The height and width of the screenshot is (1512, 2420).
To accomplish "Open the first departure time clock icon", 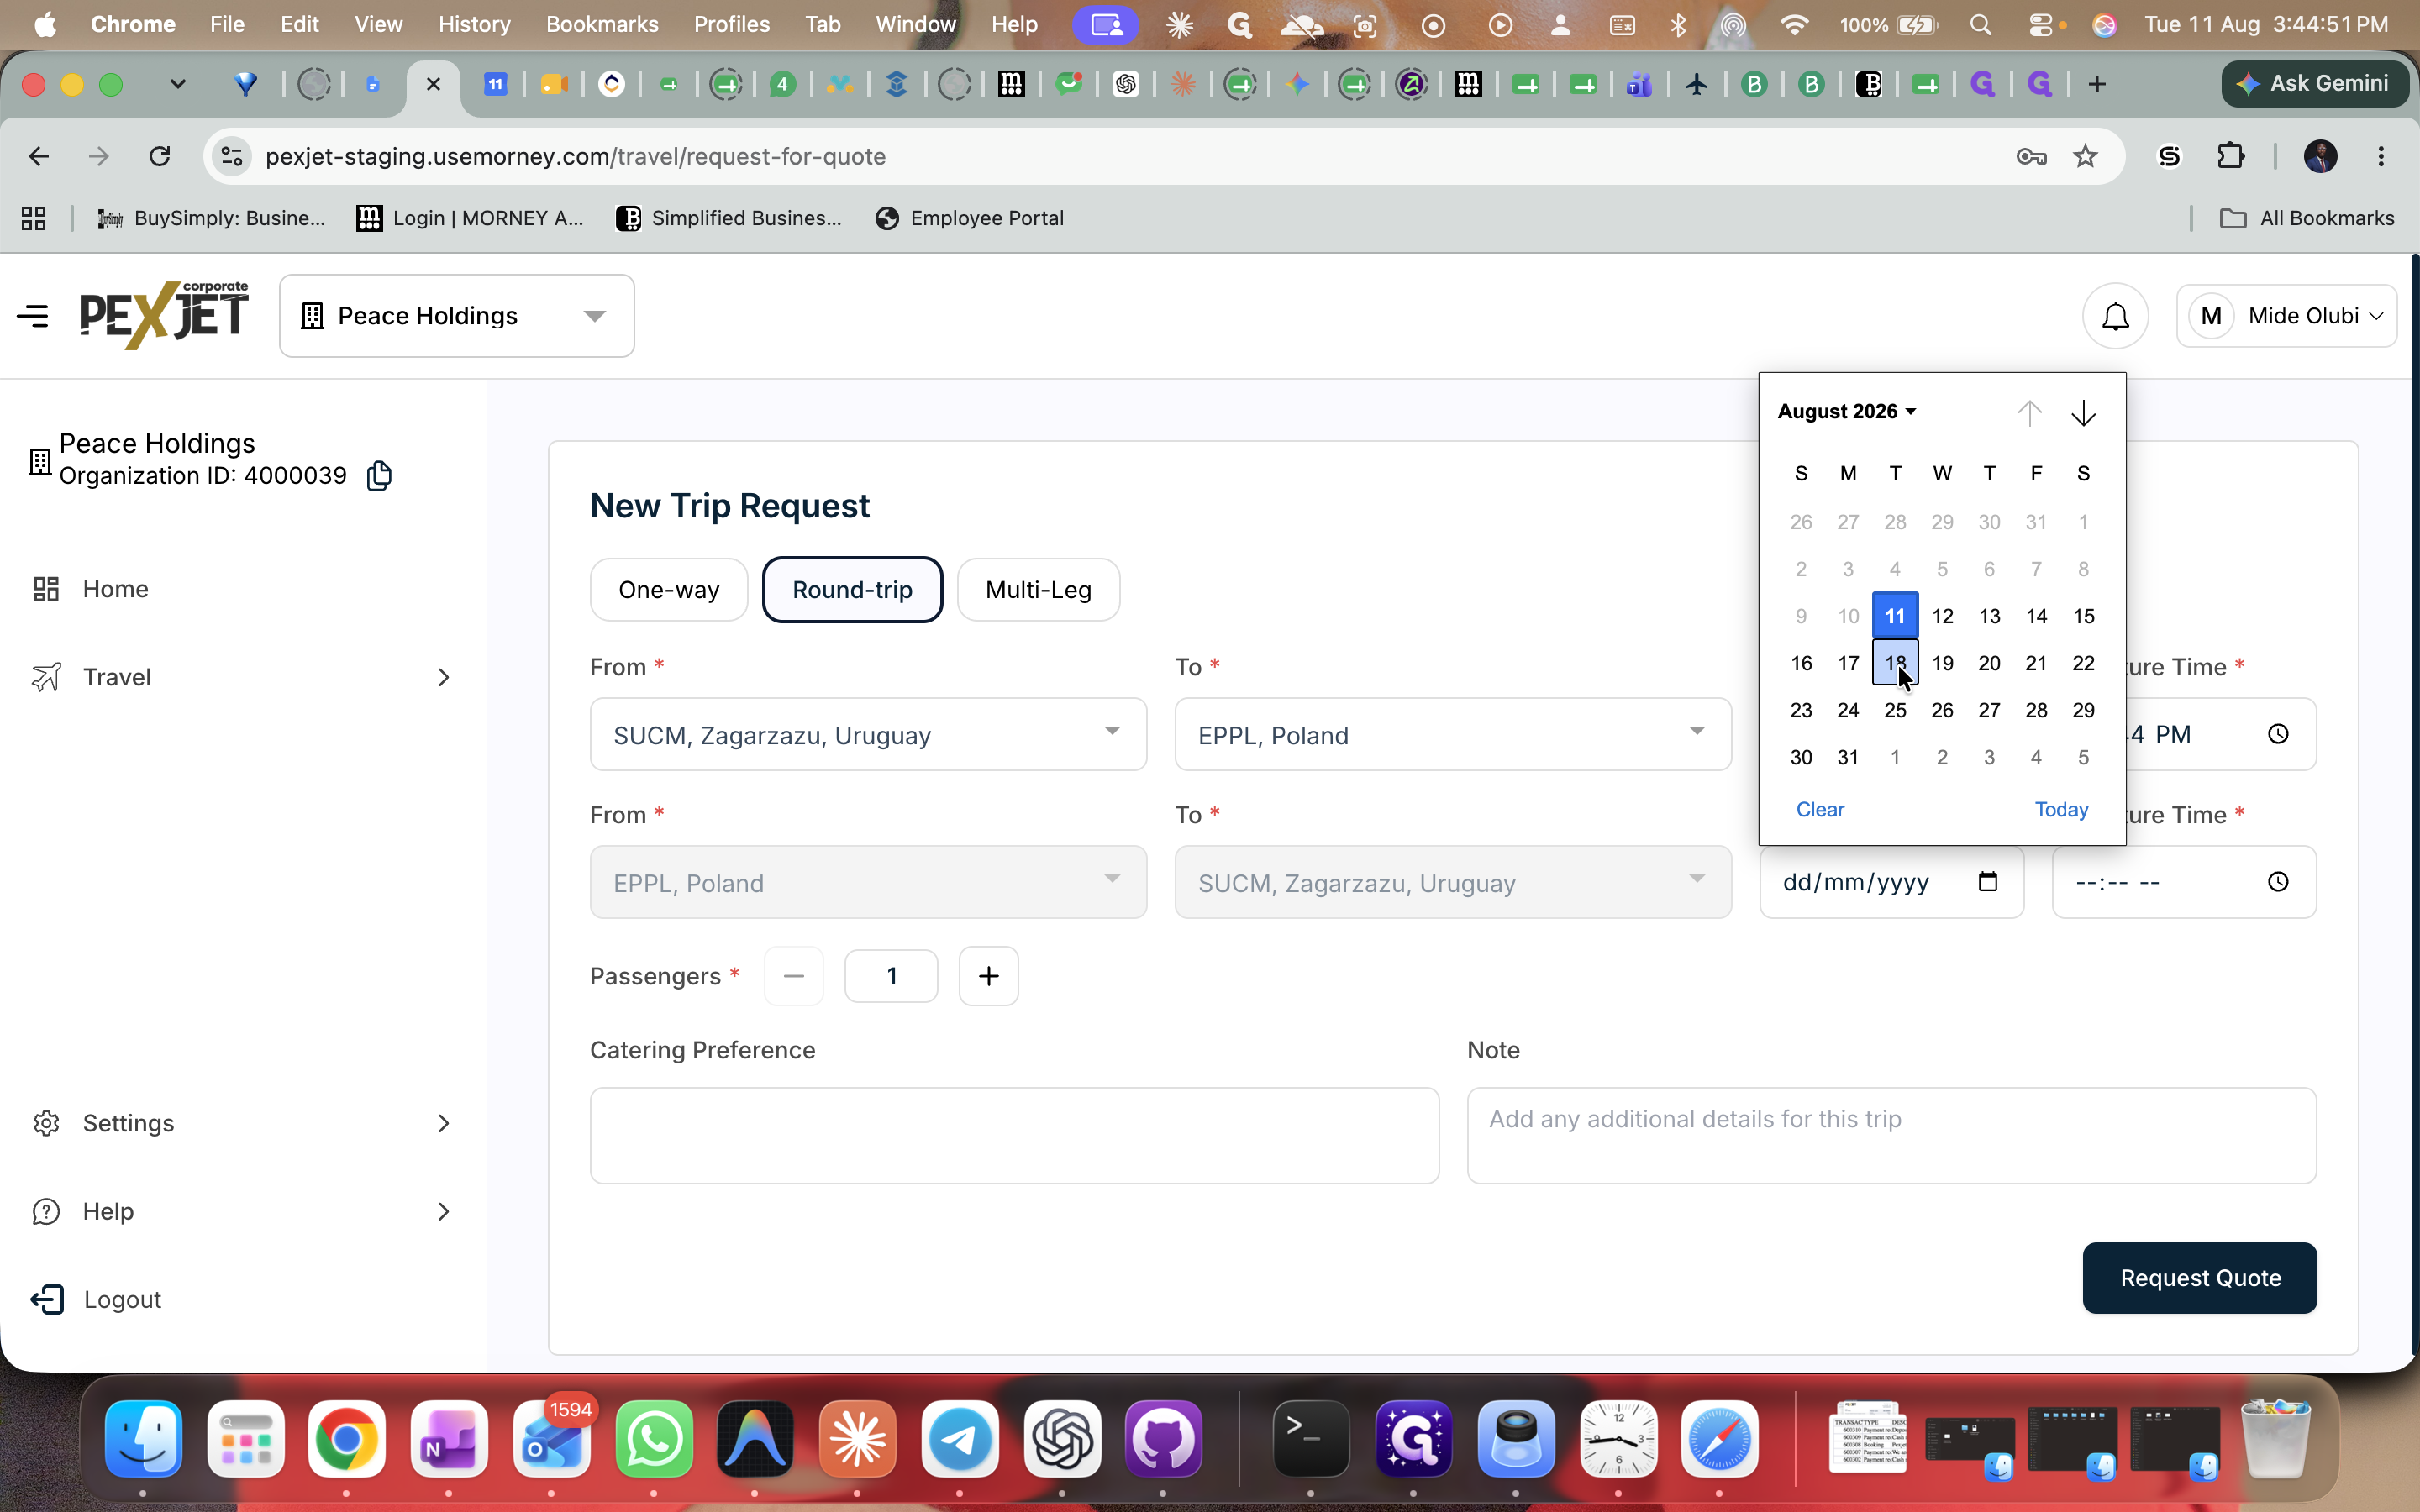I will point(2278,734).
